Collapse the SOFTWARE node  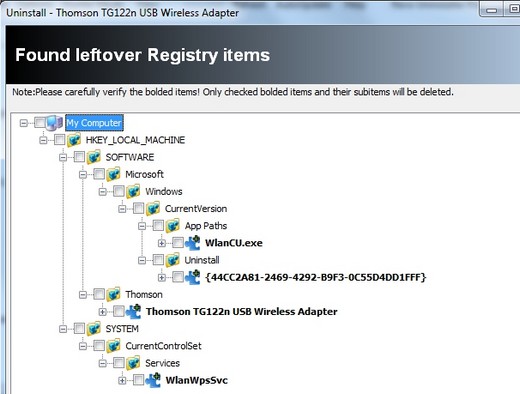click(63, 157)
